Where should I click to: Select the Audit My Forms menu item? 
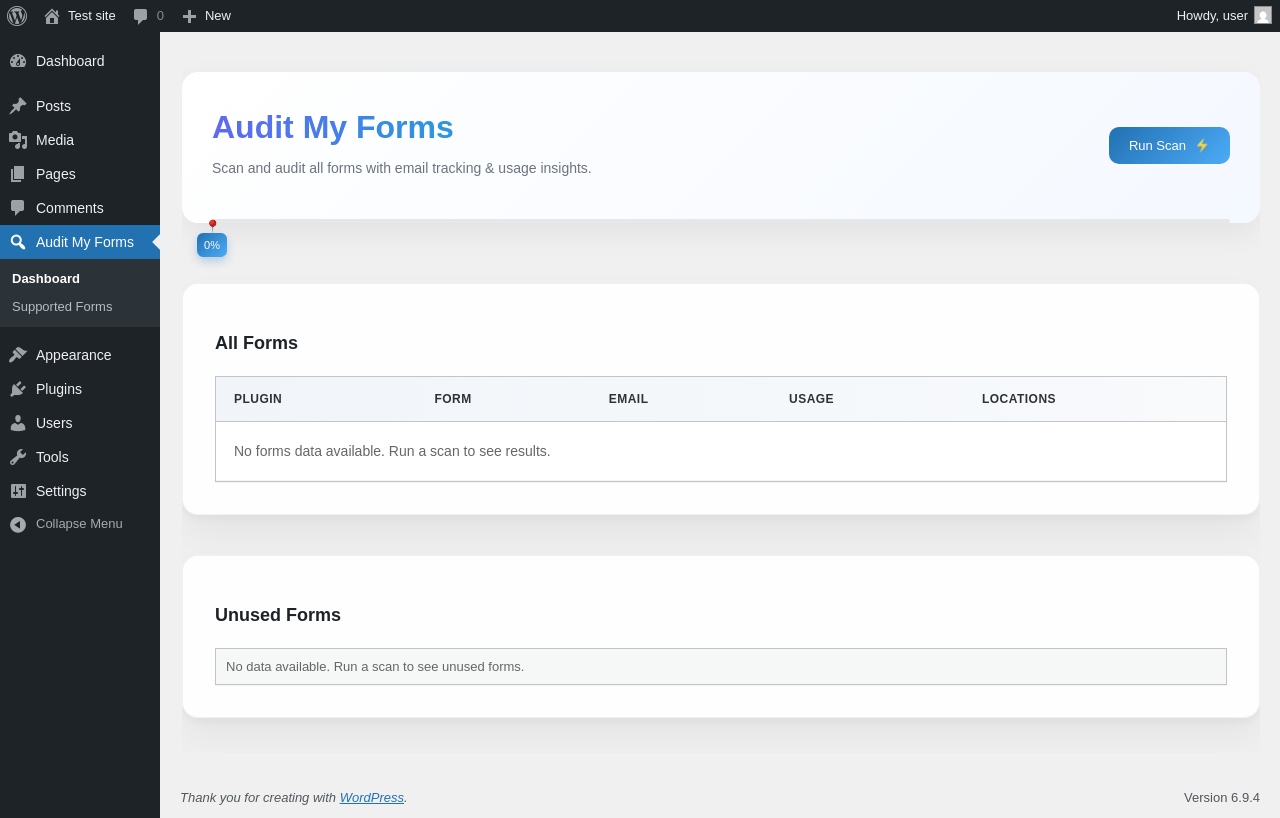[80, 242]
